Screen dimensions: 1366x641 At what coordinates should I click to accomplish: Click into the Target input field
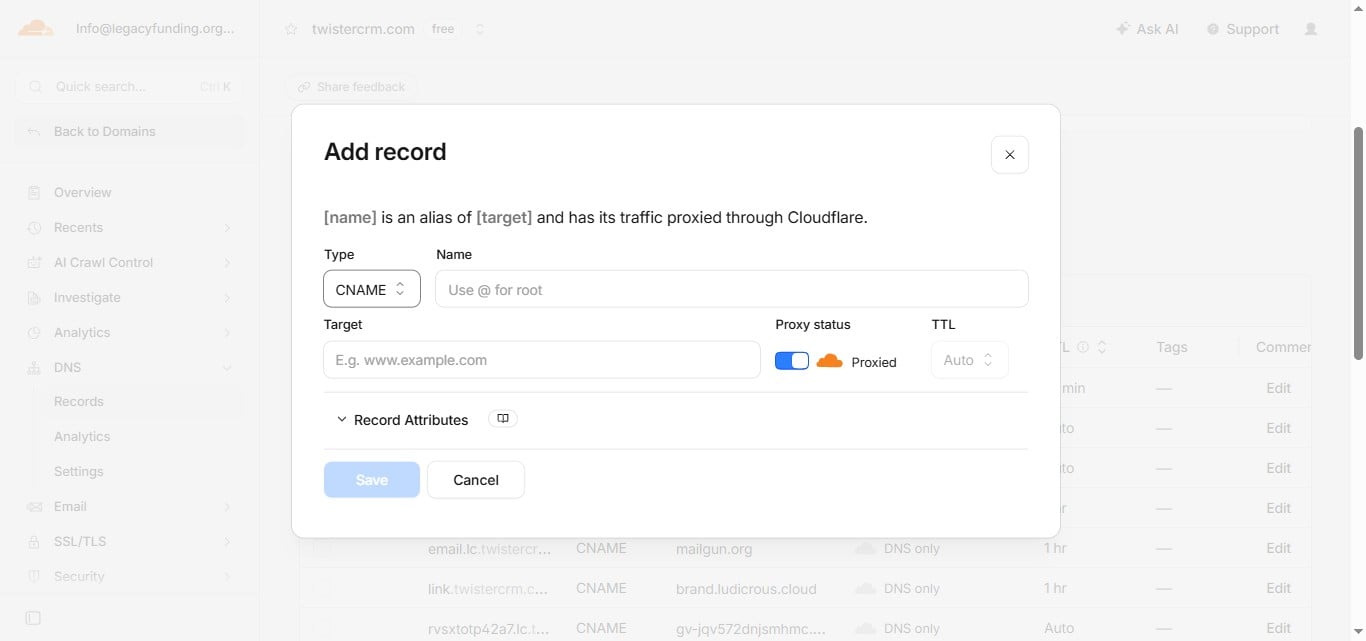[x=542, y=360]
